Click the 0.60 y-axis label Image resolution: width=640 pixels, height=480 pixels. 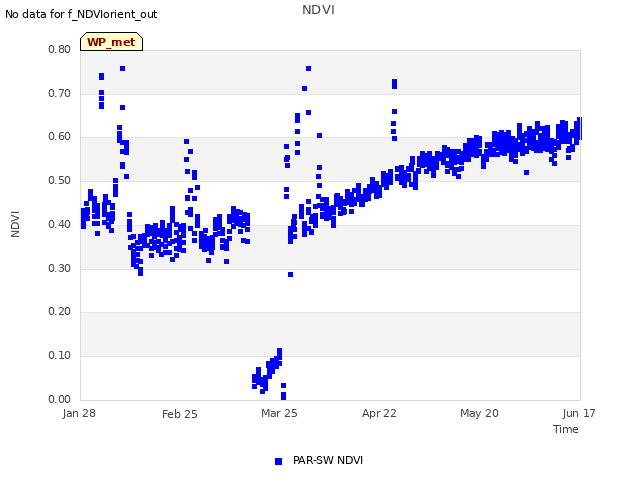pos(59,137)
